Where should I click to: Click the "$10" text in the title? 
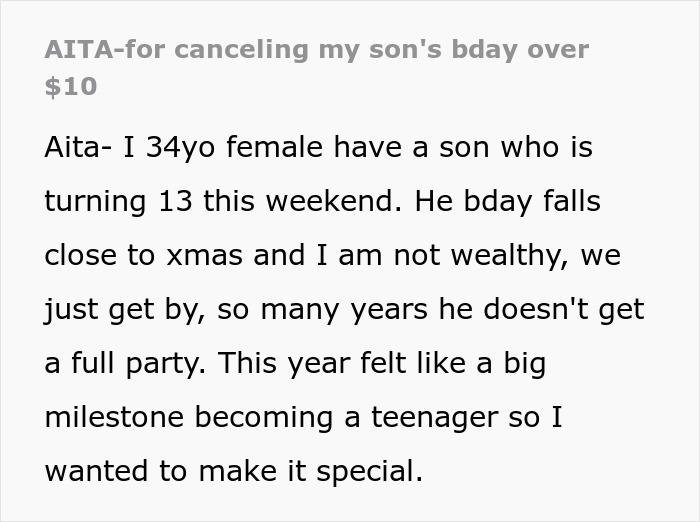pyautogui.click(x=71, y=87)
